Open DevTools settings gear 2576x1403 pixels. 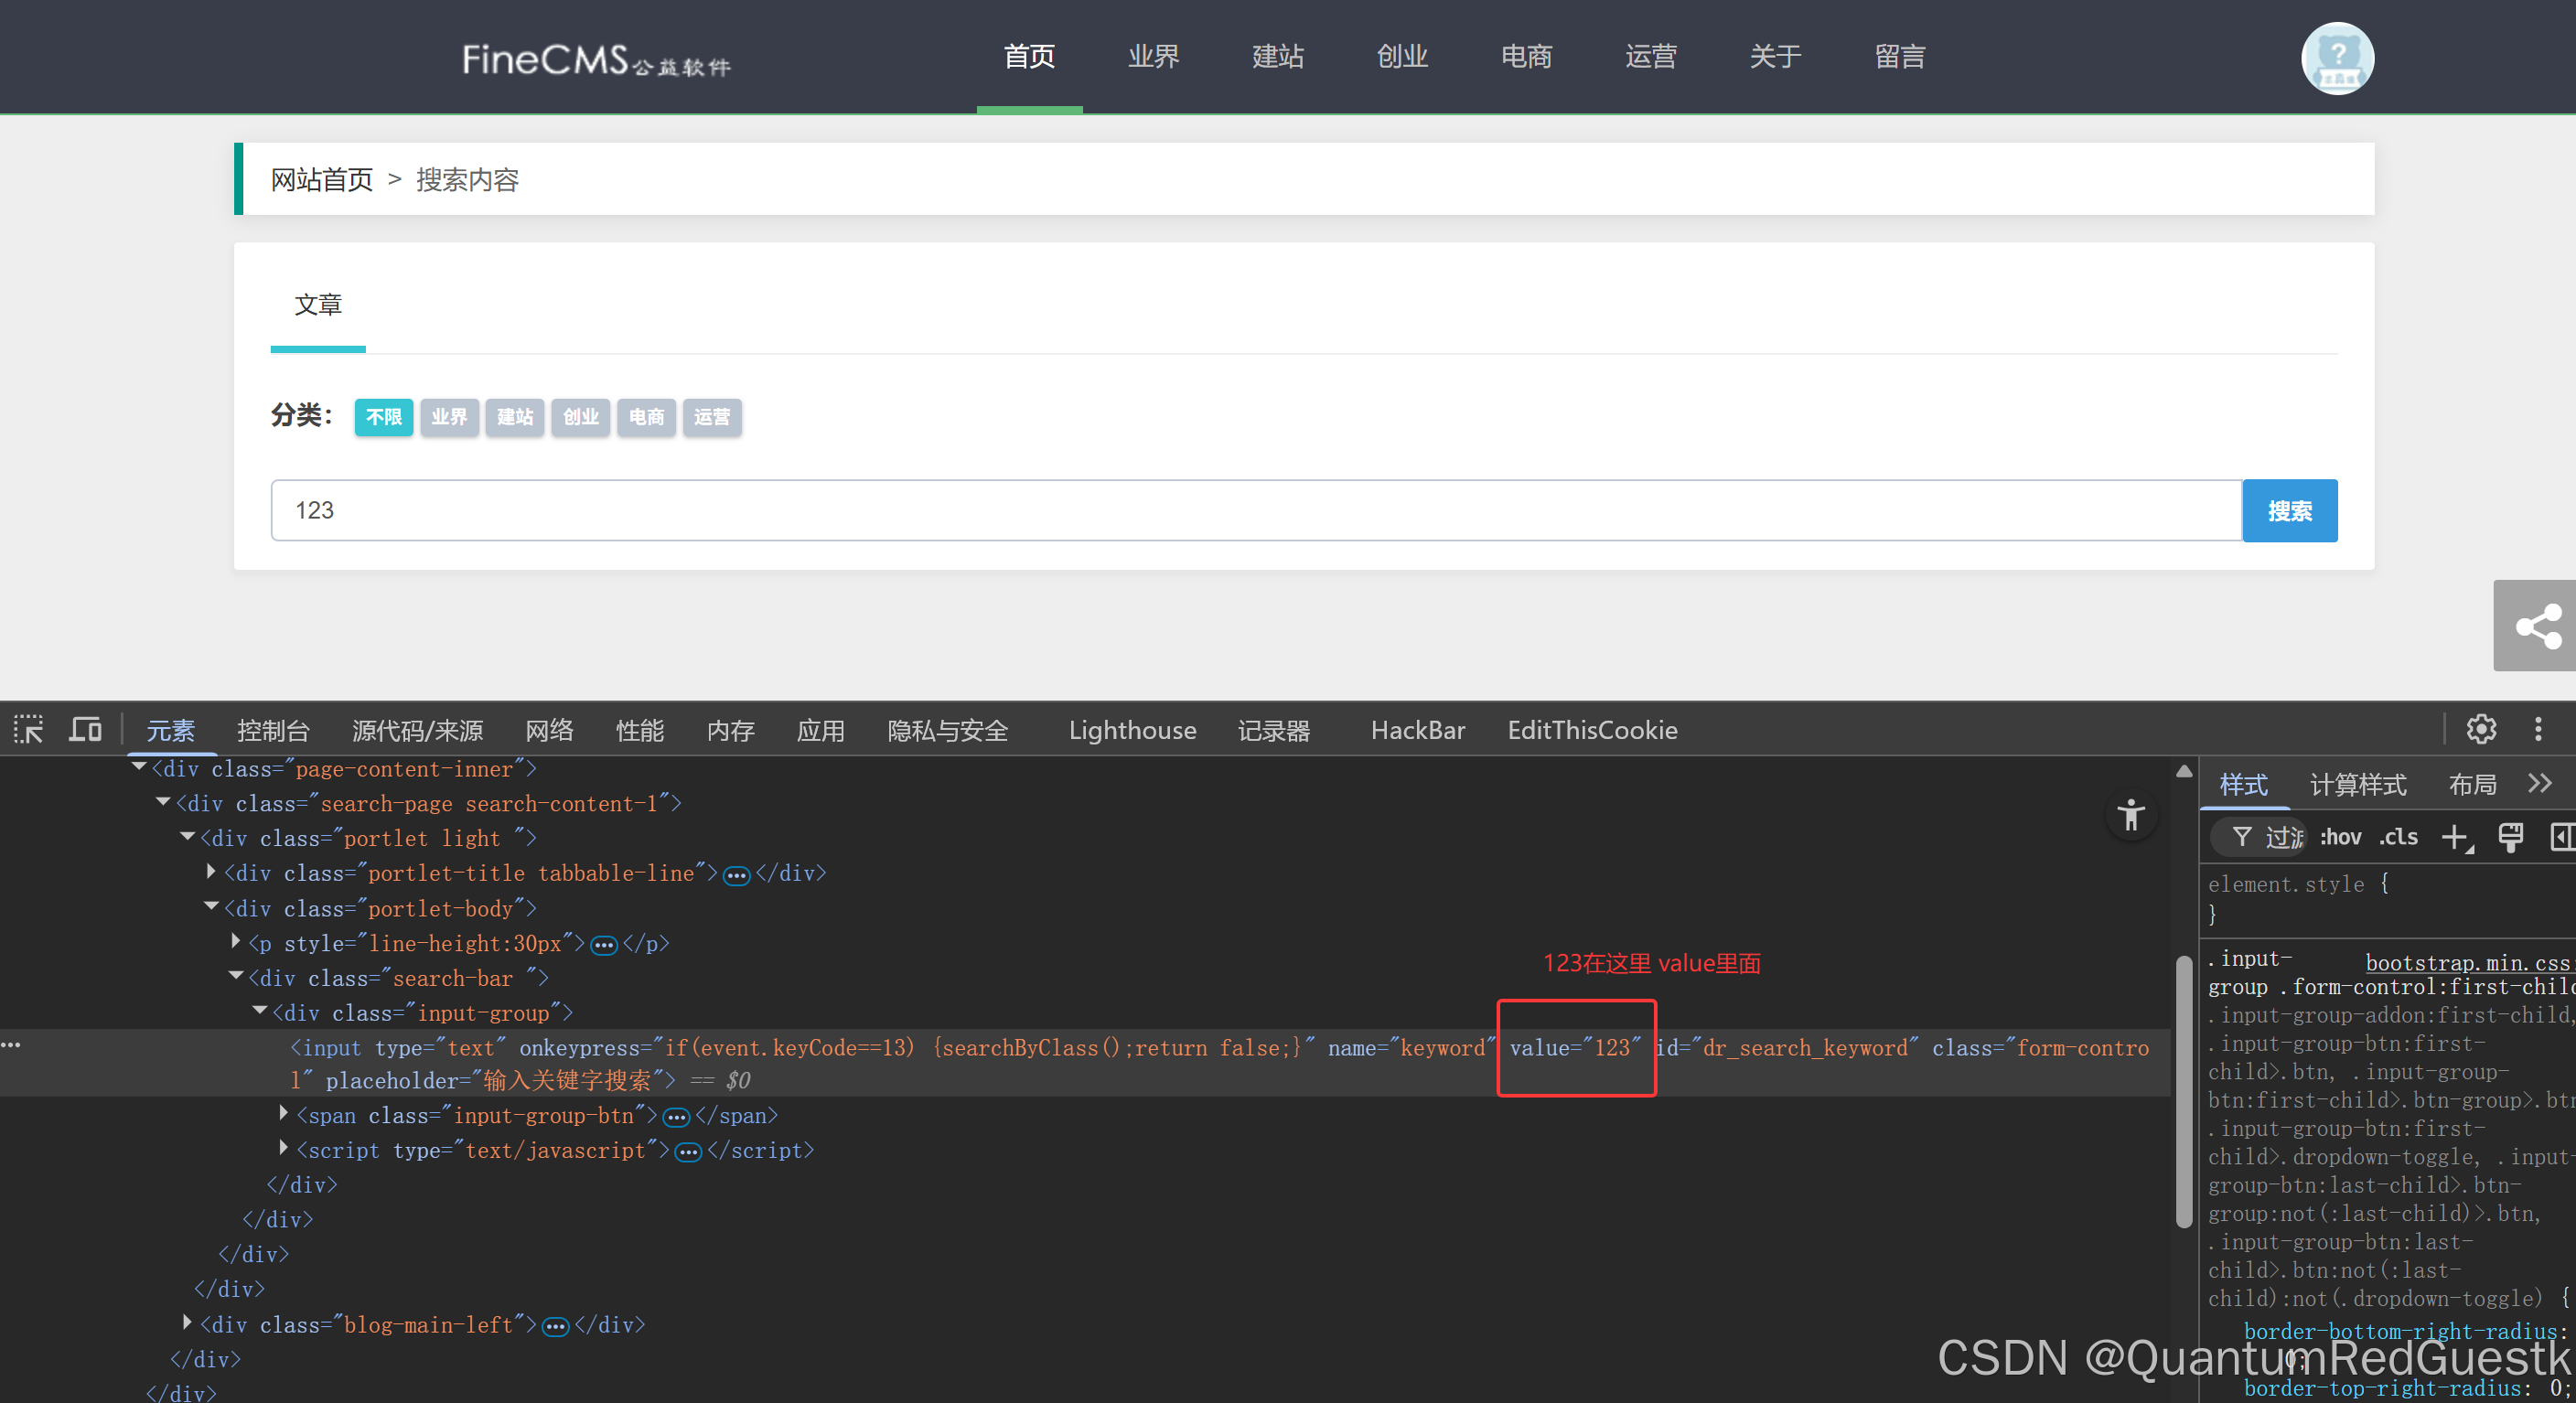click(2481, 730)
